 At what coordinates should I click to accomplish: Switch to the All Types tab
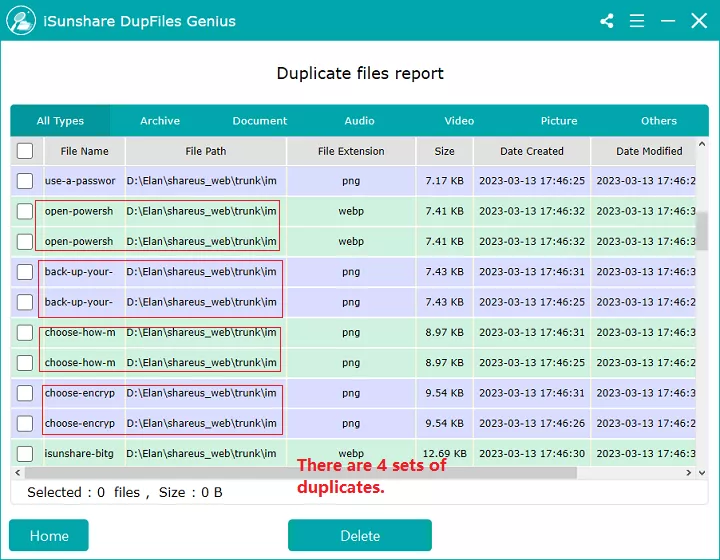click(x=60, y=121)
